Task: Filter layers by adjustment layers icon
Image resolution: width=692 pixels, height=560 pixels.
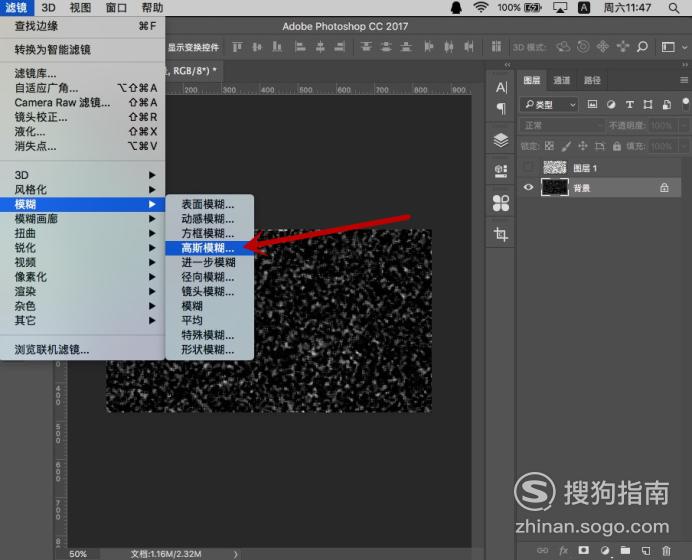Action: coord(611,104)
